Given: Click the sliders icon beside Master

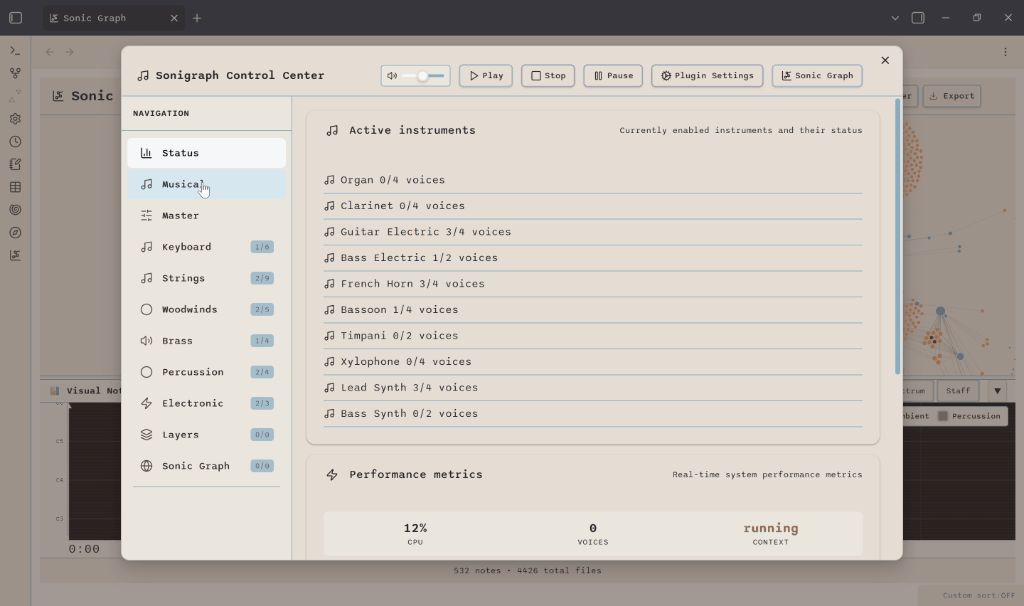Looking at the screenshot, I should pos(146,215).
